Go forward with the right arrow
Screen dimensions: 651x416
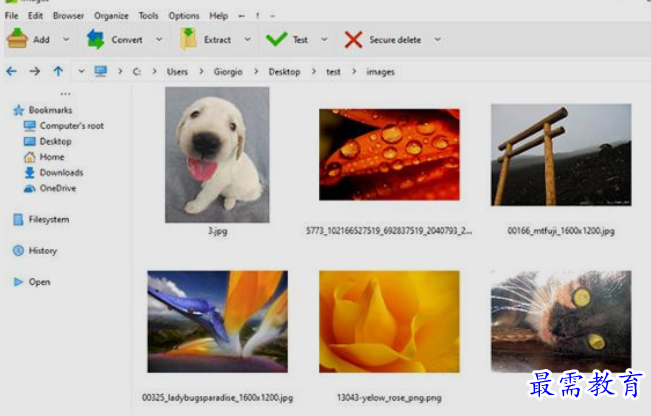click(x=35, y=71)
